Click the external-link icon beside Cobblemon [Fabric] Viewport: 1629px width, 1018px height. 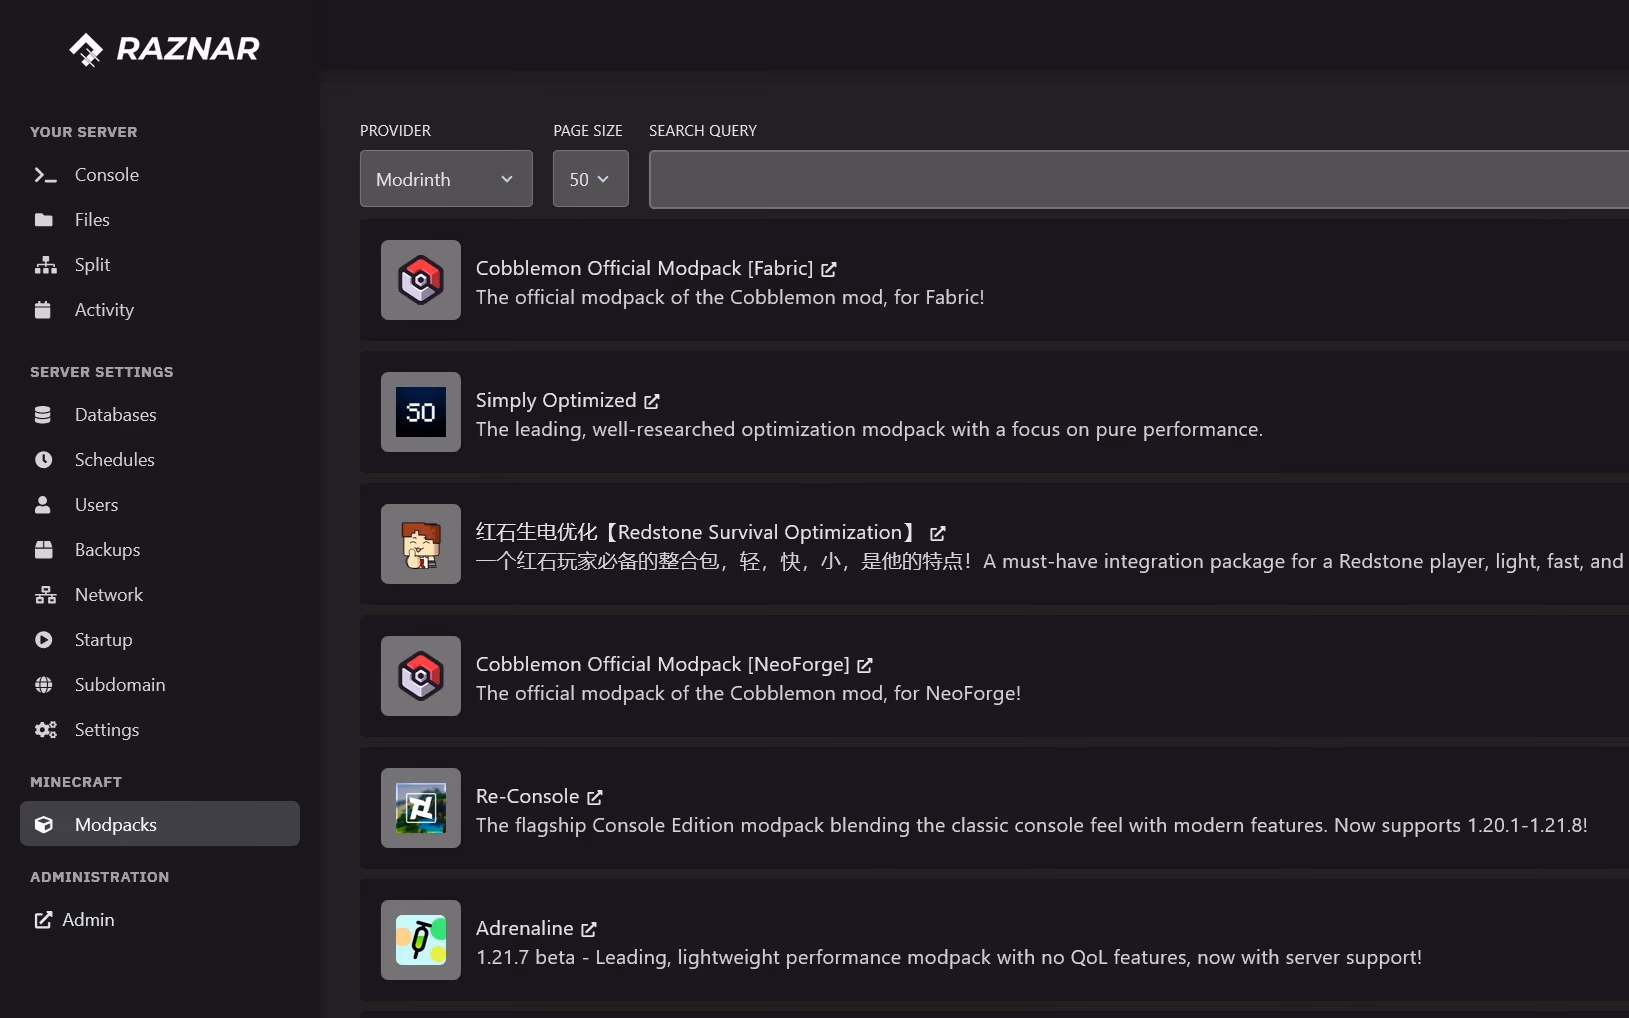(x=829, y=269)
